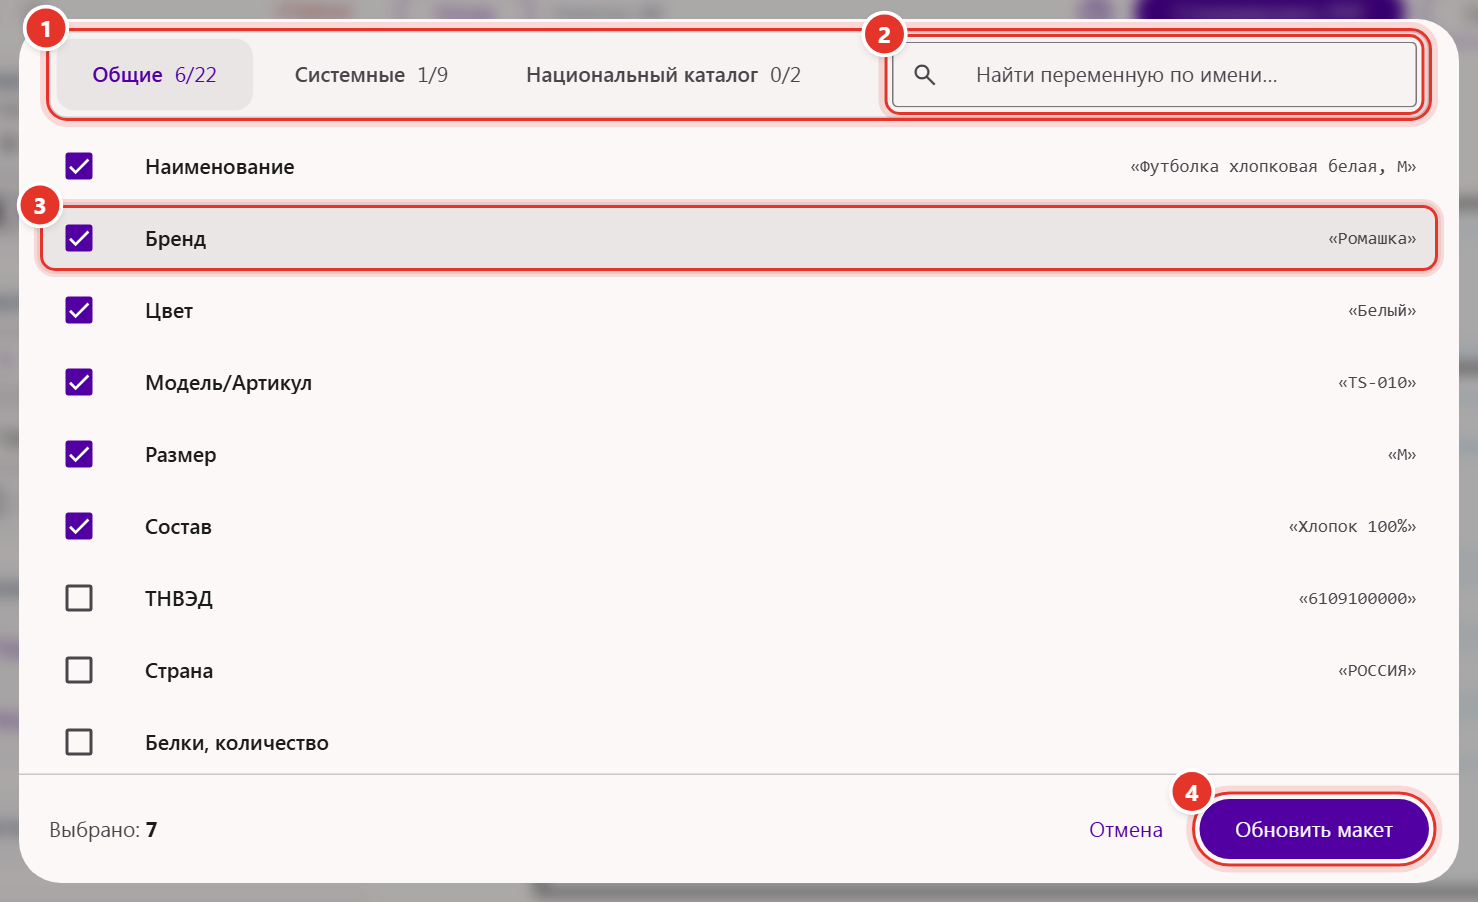Click the ТНВЭД label text
The height and width of the screenshot is (902, 1478).
tap(179, 599)
